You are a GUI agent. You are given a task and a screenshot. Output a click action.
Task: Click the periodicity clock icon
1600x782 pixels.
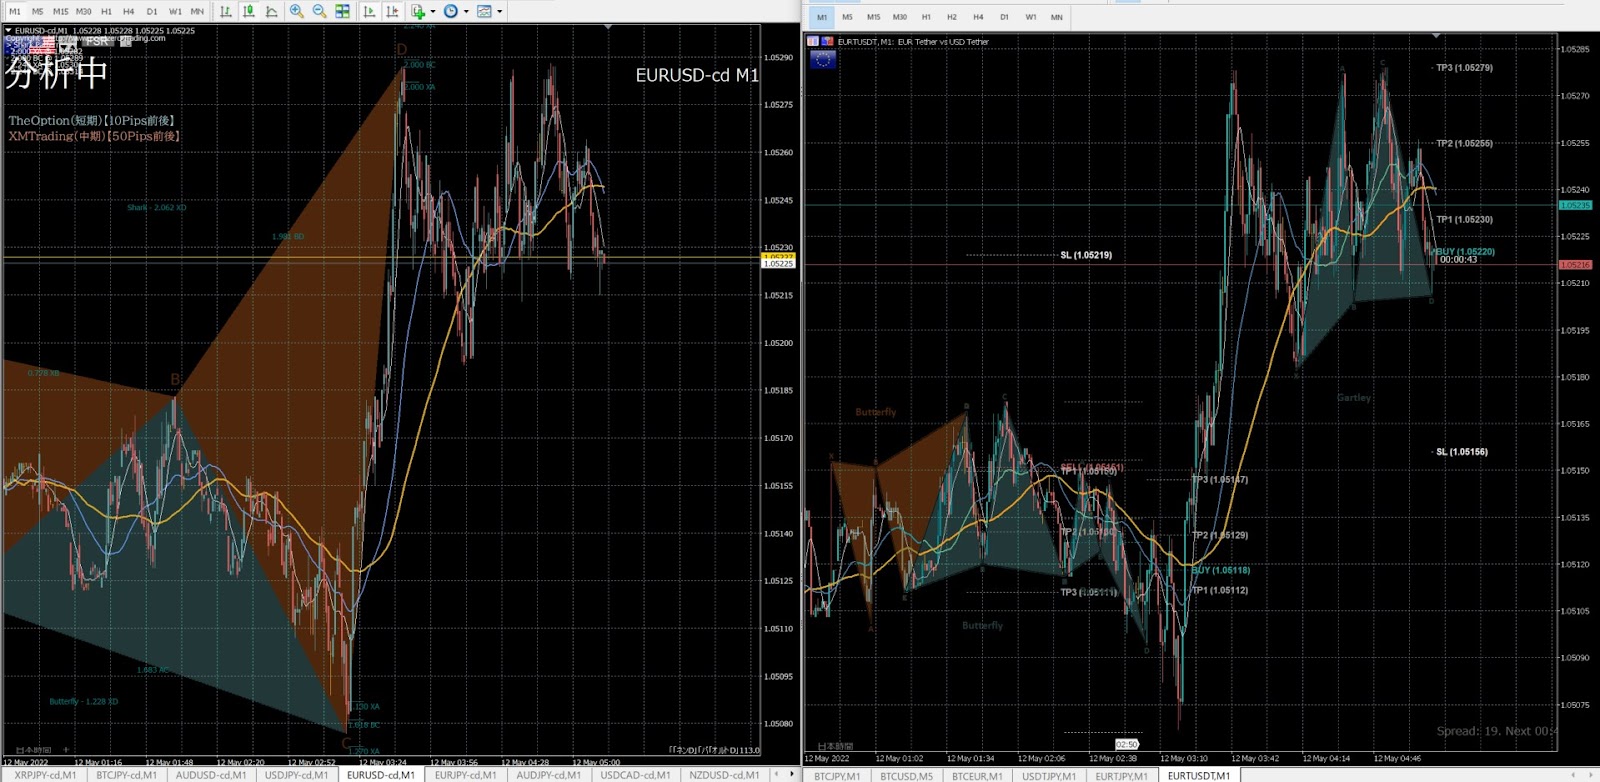(x=451, y=11)
